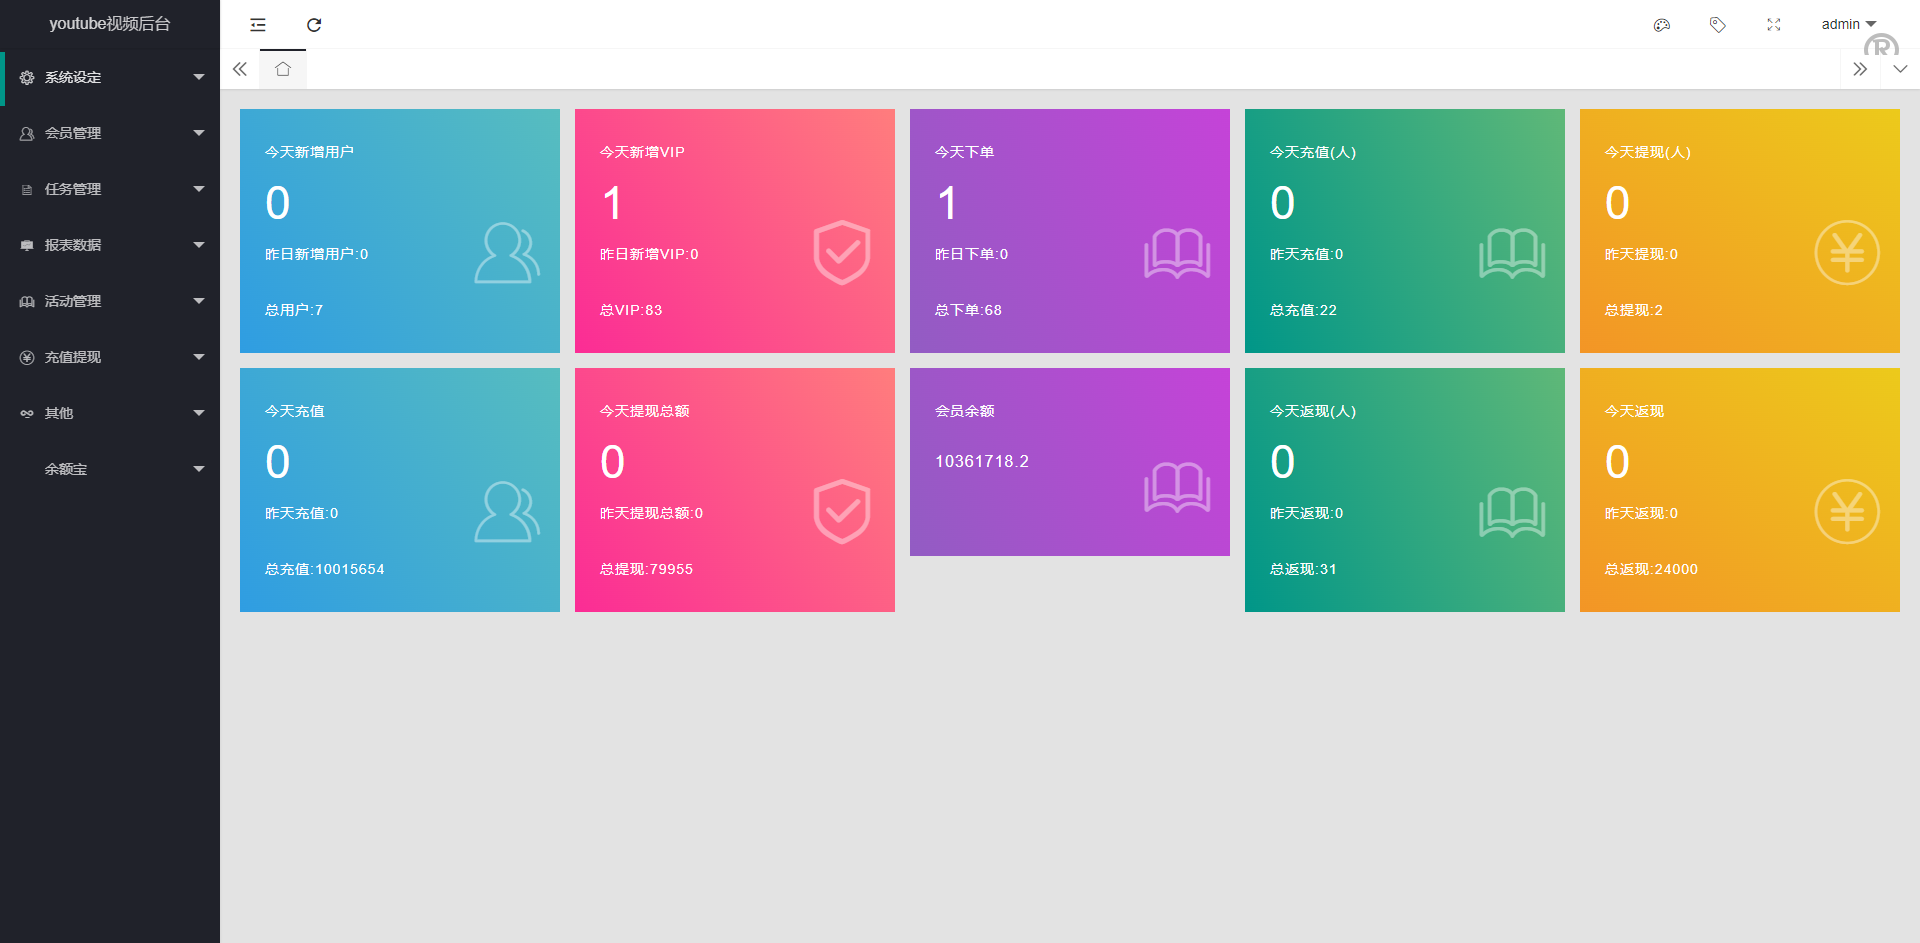Click the home tab icon
This screenshot has height=943, width=1920.
click(283, 69)
